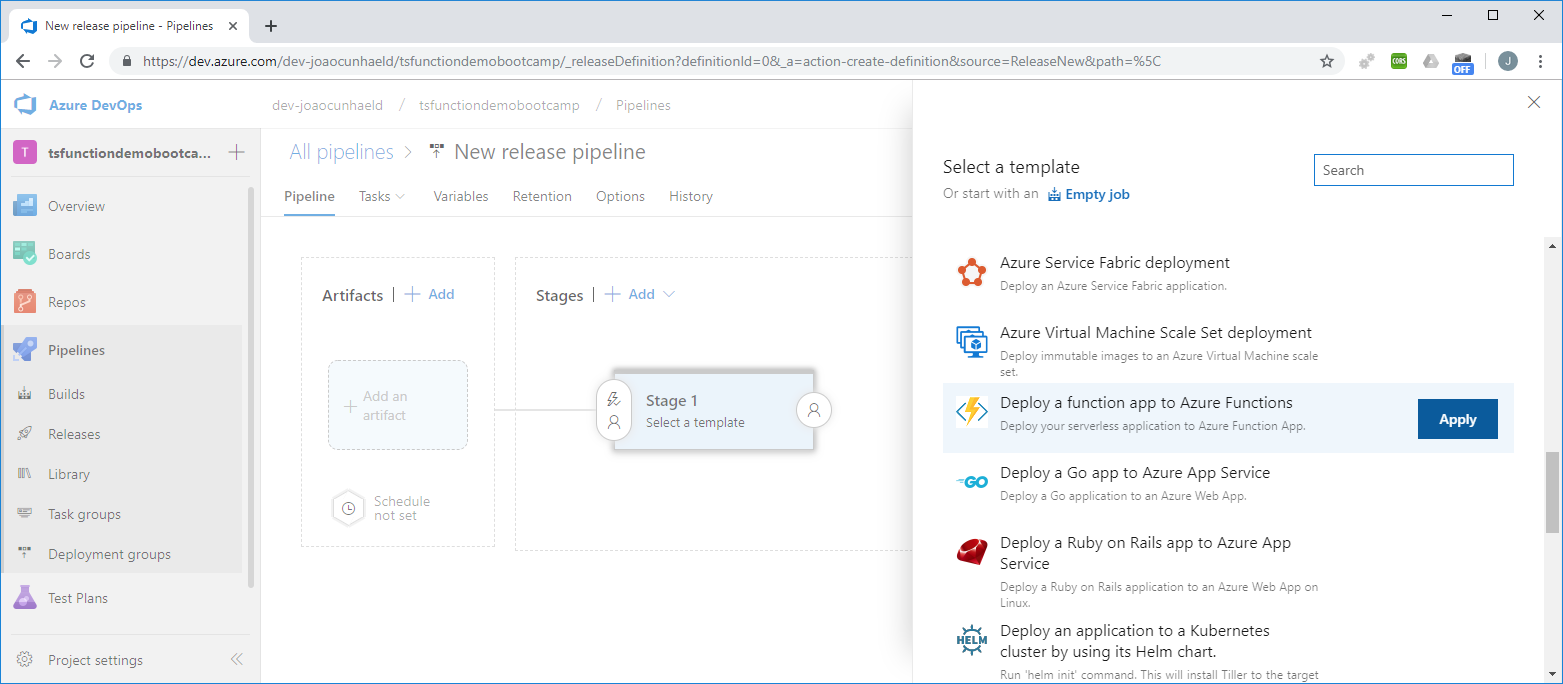Click the Azure DevOps logo icon
The height and width of the screenshot is (684, 1563).
tap(25, 105)
